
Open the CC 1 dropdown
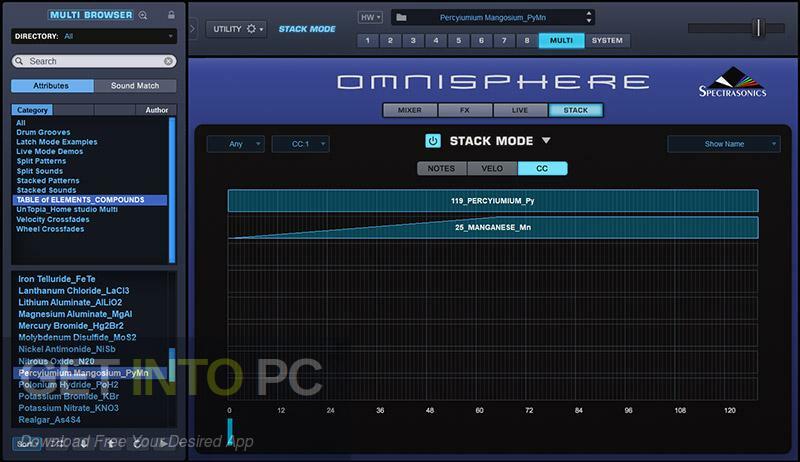[301, 144]
